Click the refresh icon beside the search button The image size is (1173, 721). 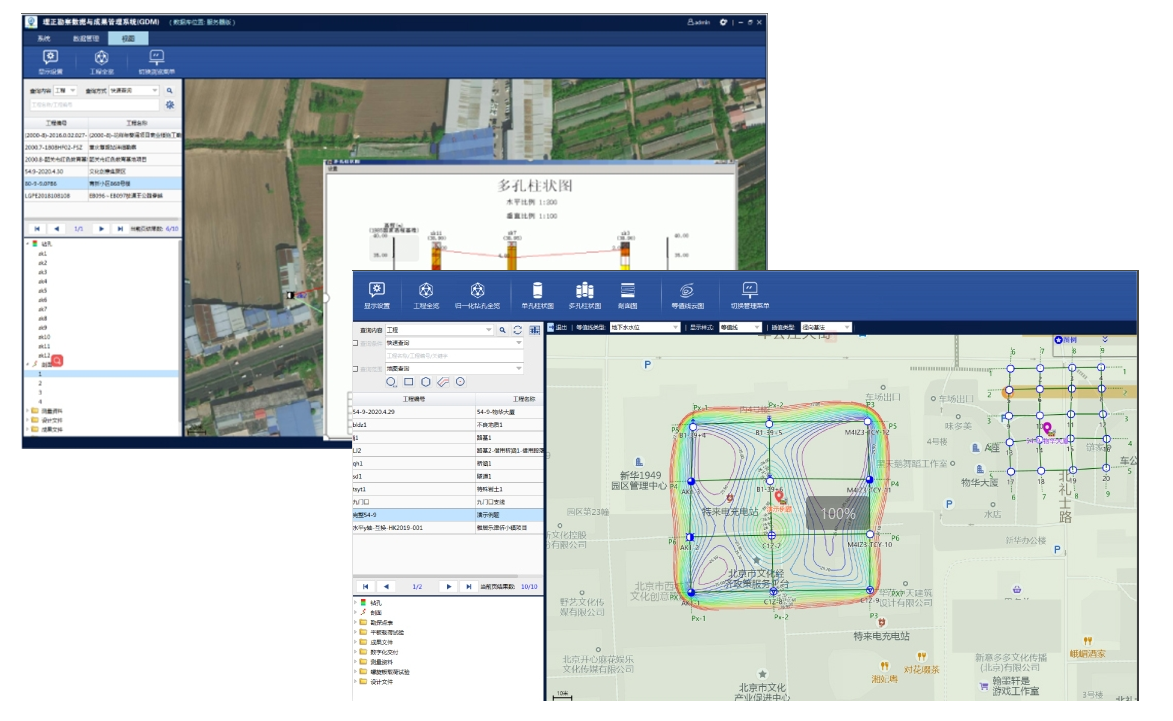517,329
